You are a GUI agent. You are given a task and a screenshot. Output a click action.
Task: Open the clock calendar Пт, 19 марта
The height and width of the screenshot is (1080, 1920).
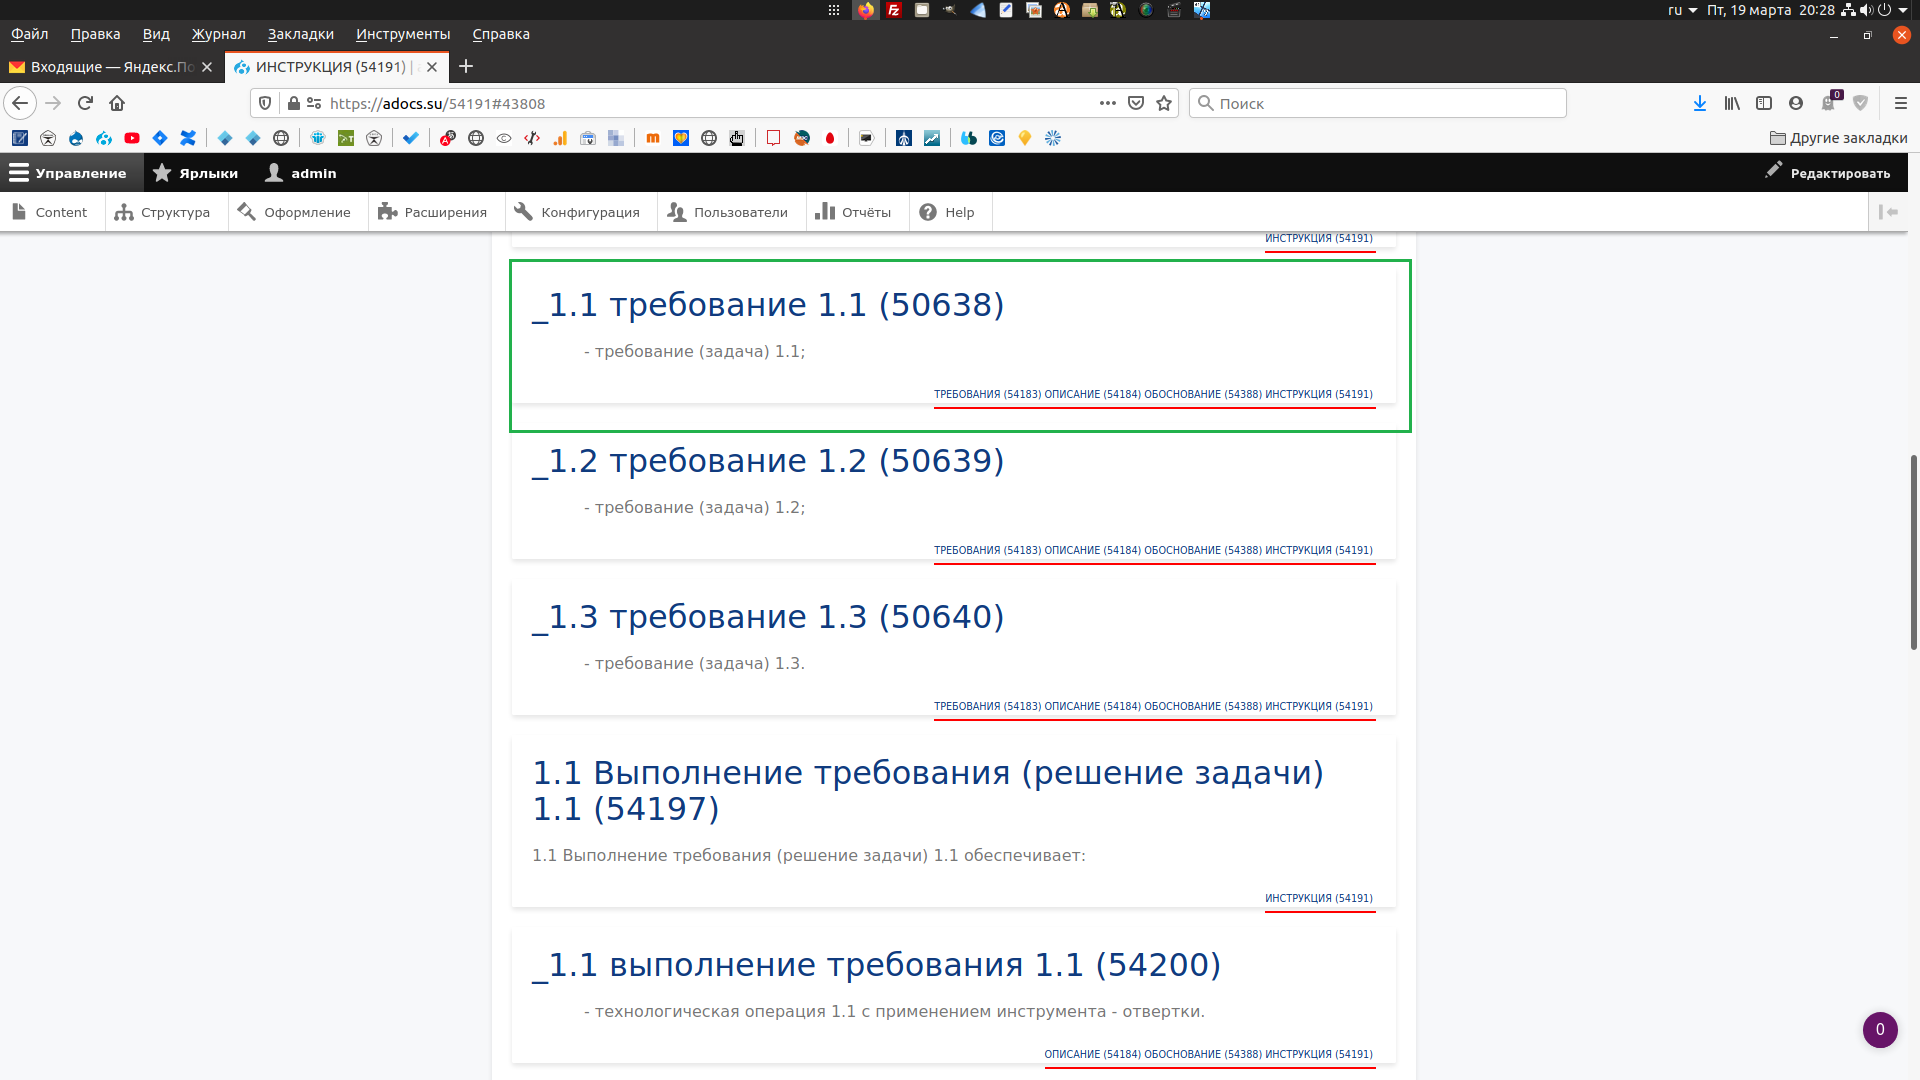click(x=1771, y=10)
